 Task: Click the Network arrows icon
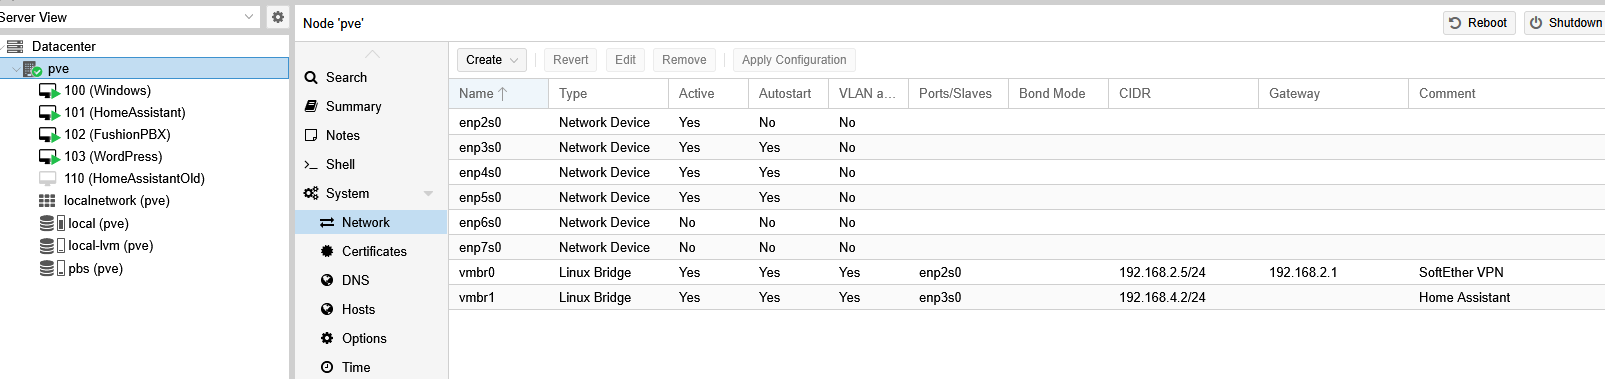327,222
